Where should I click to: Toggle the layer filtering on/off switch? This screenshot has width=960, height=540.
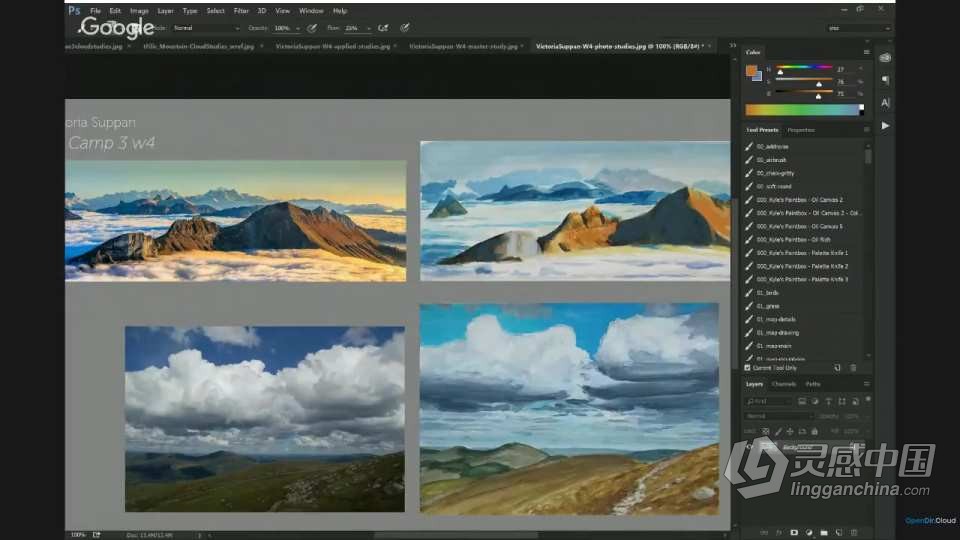point(868,399)
